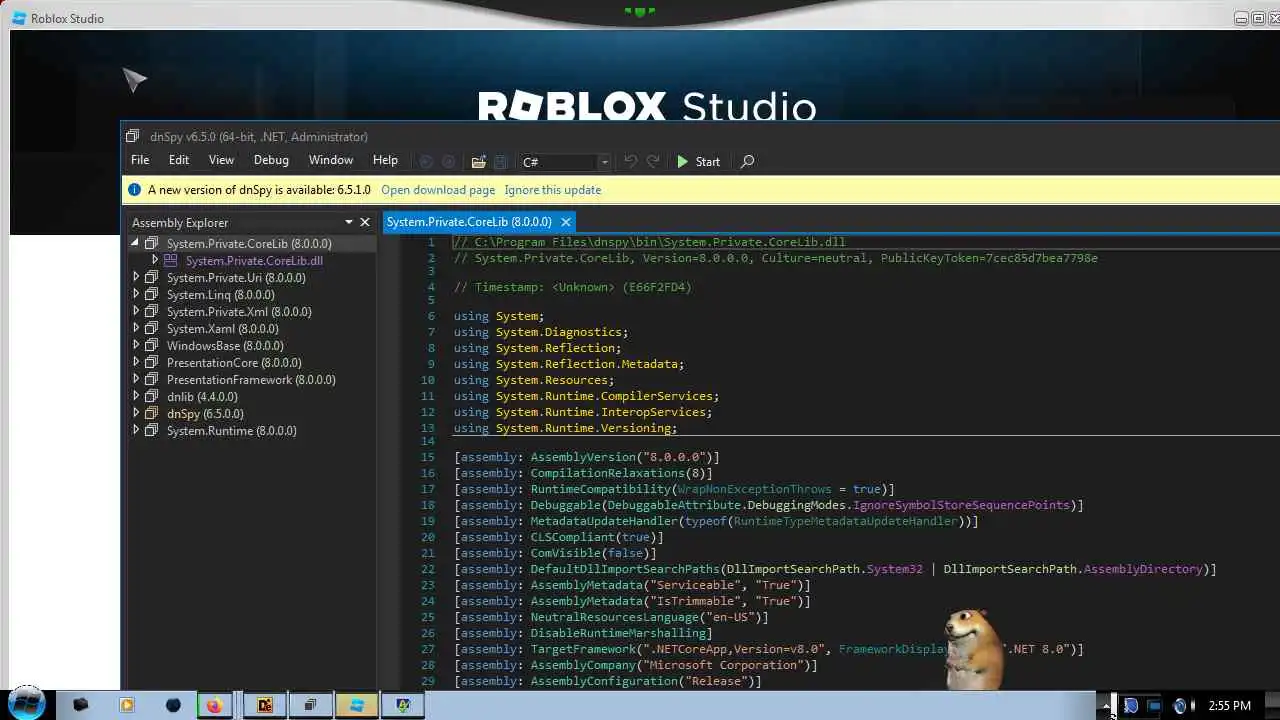Close the Assembly Explorer panel
Image resolution: width=1280 pixels, height=720 pixels.
(x=365, y=222)
